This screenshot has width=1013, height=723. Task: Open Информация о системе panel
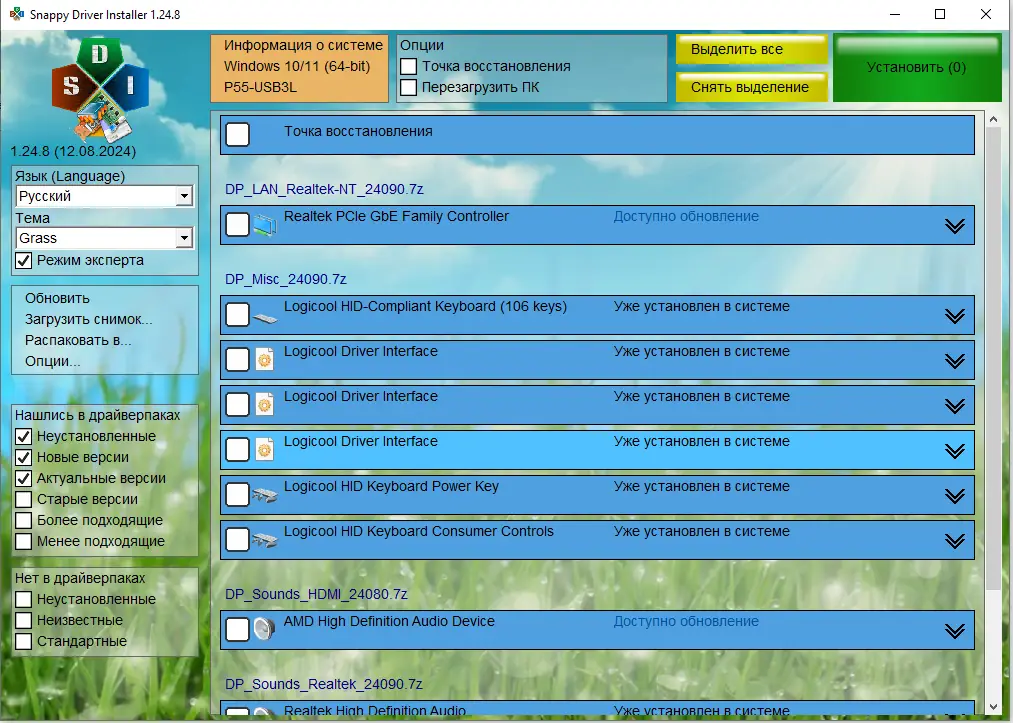300,68
